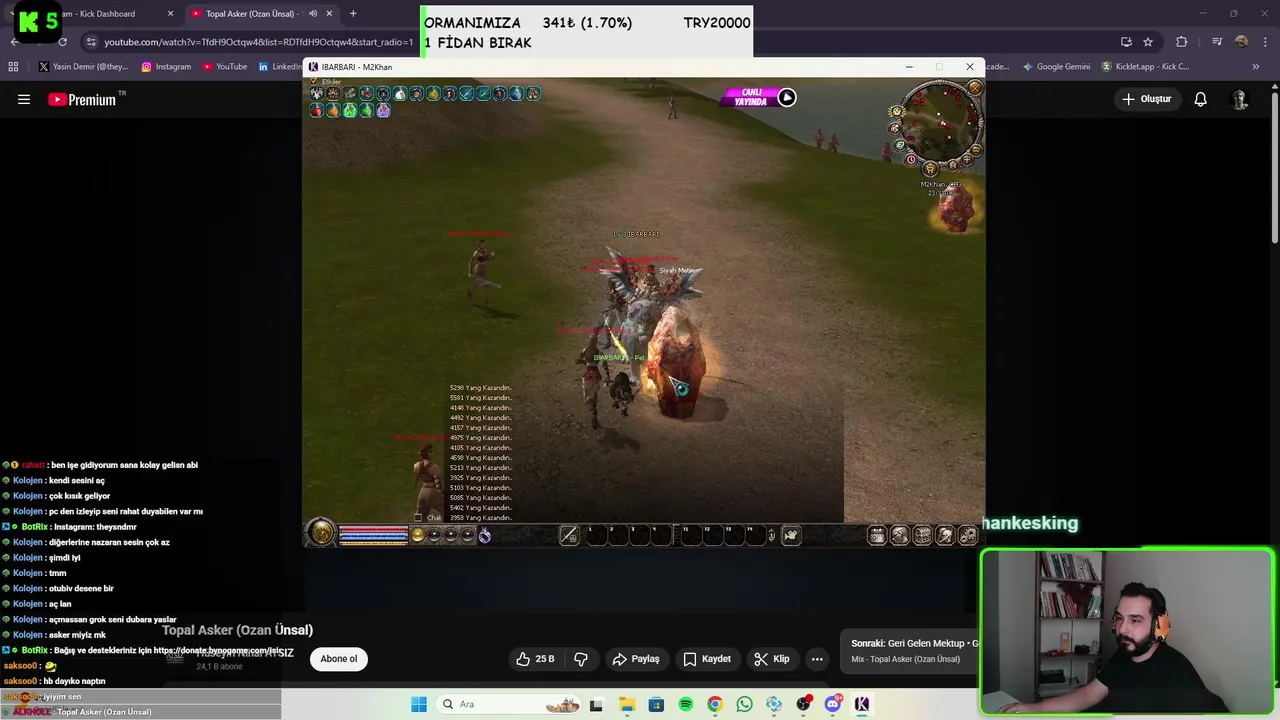Open Task View on the taskbar
The height and width of the screenshot is (720, 1280).
point(596,704)
